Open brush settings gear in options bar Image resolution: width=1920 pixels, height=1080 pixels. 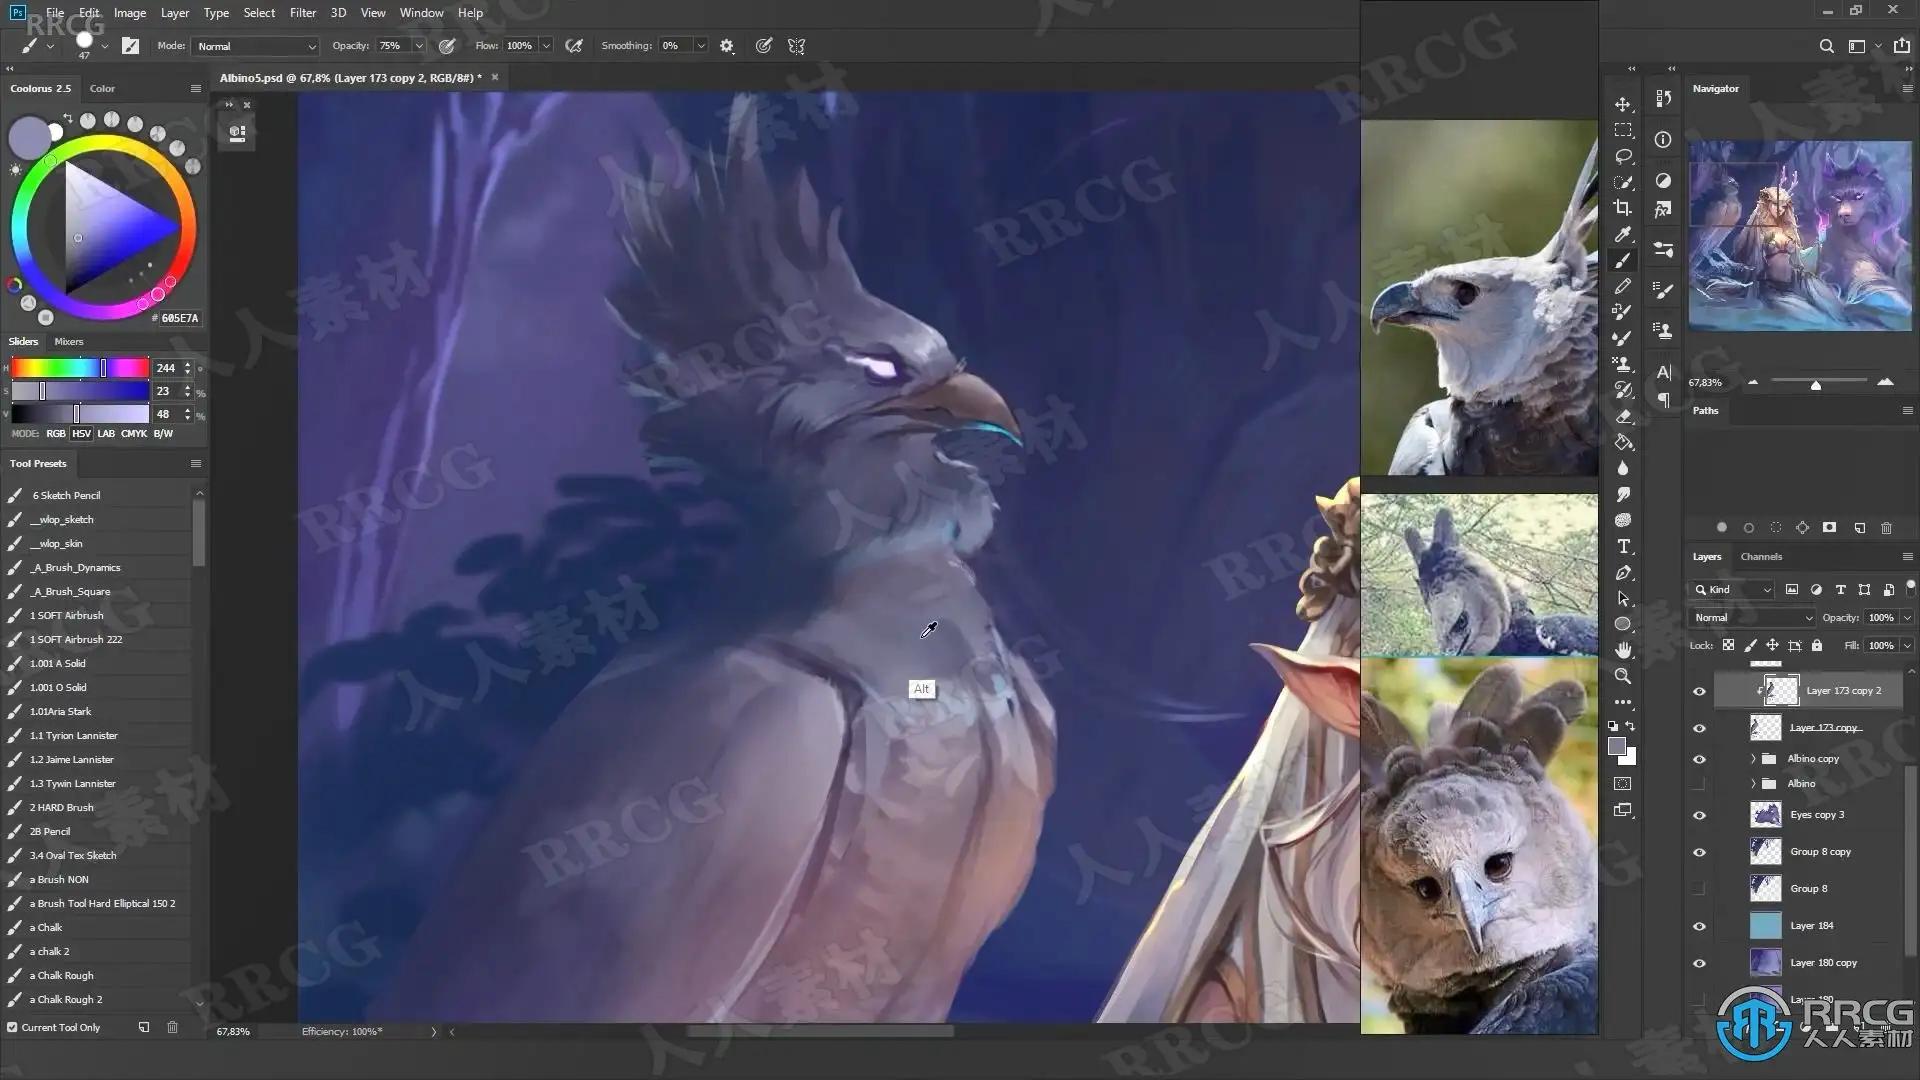pos(727,46)
